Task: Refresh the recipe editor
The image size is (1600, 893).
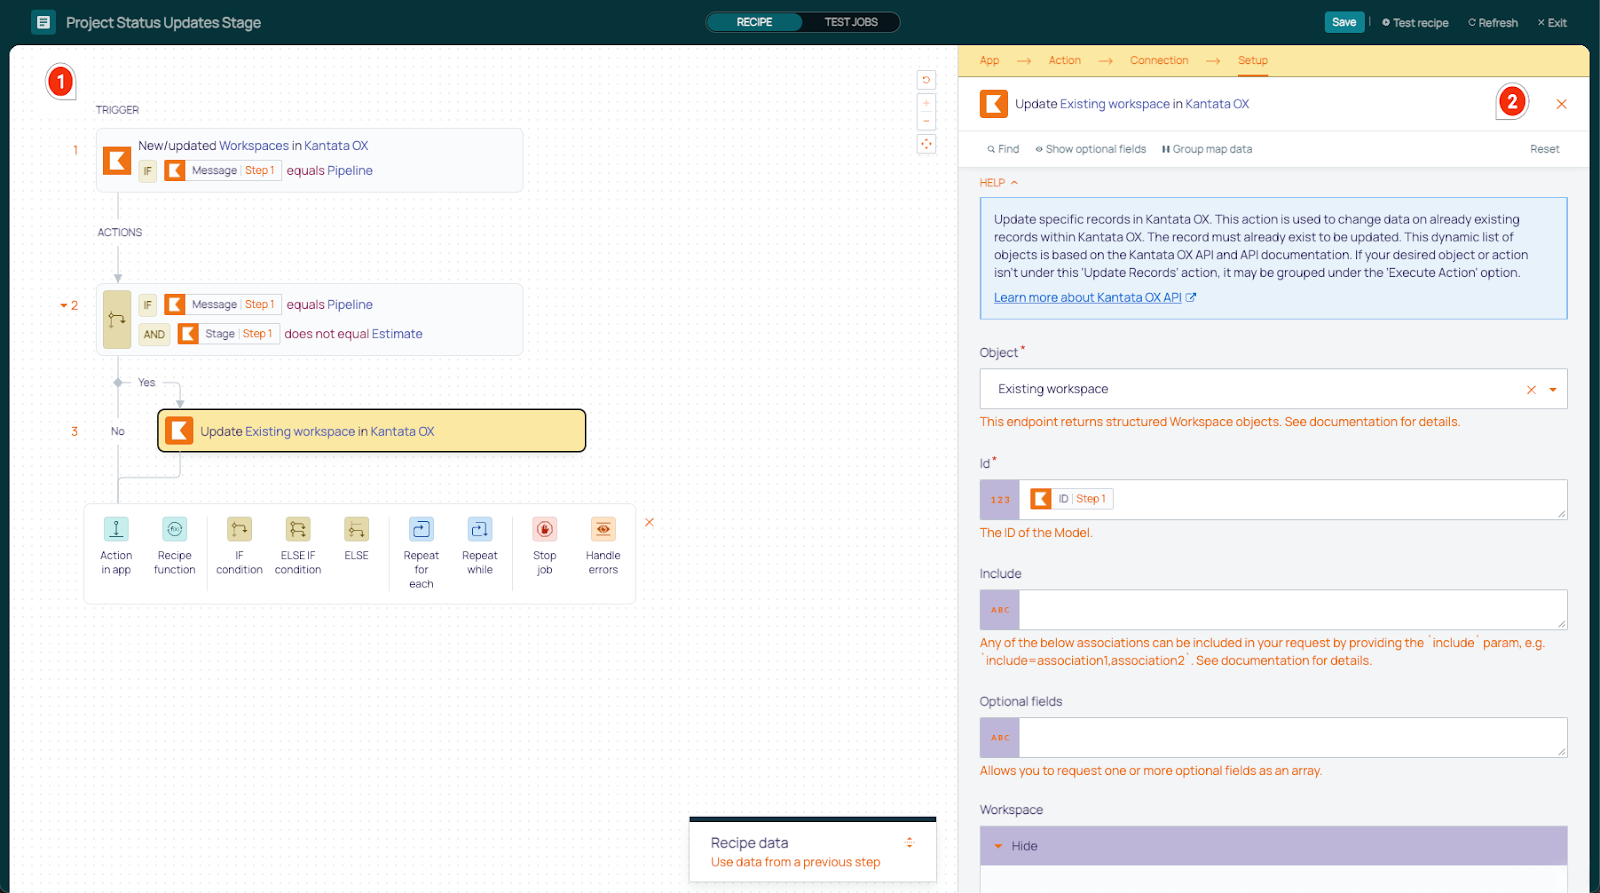Action: tap(1492, 23)
